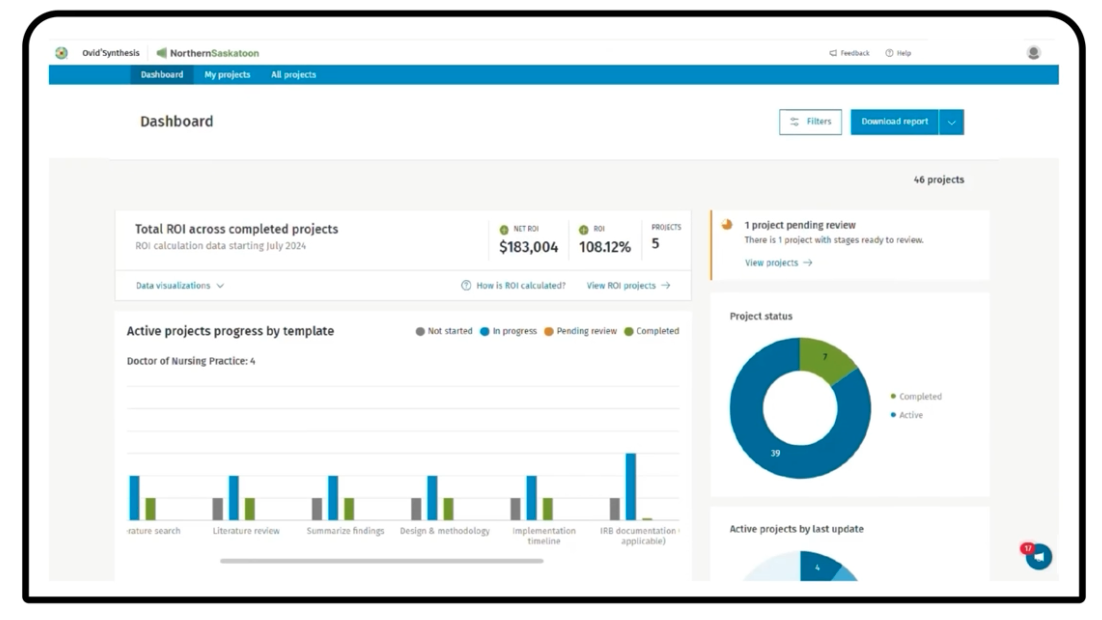The width and height of the screenshot is (1102, 620).
Task: Toggle the Not started legend item
Action: point(444,331)
